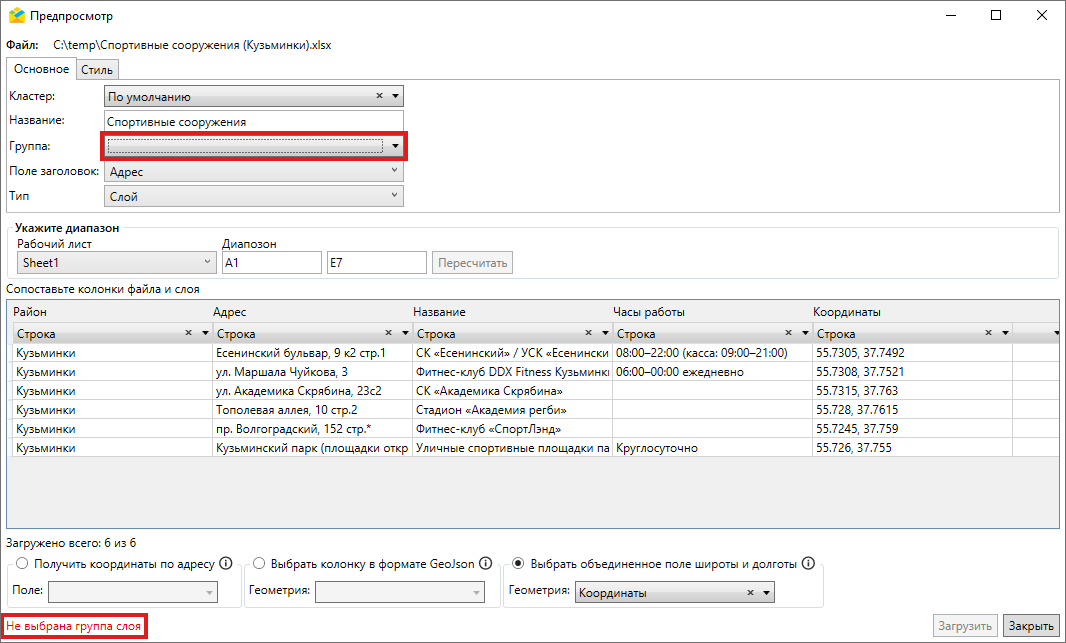Open the Группа dropdown list
This screenshot has height=643, width=1066.
[396, 146]
